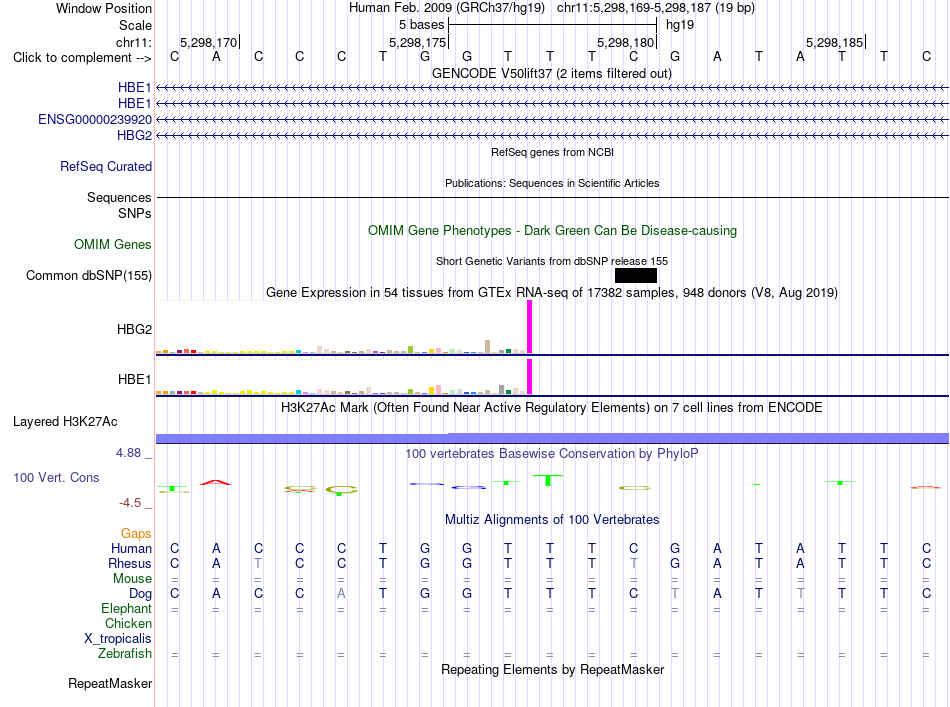This screenshot has height=707, width=950.
Task: Click GENCODE V50lift37 track title
Action: (552, 73)
